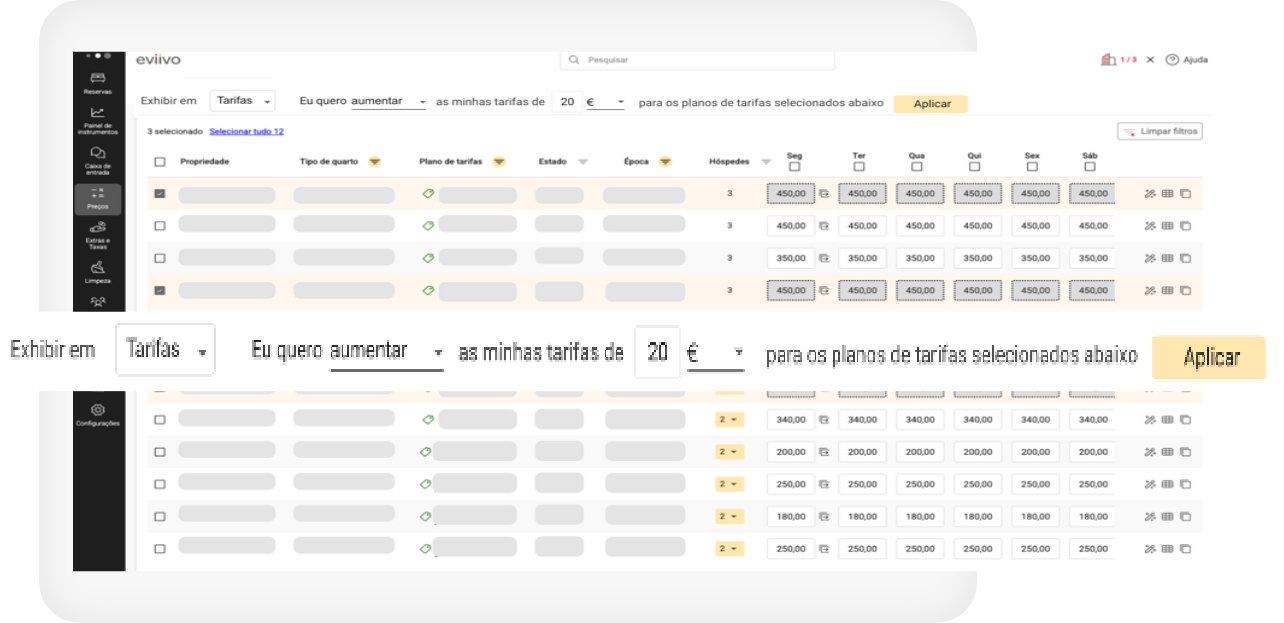Select the Preços sidebar menu item

(x=97, y=198)
